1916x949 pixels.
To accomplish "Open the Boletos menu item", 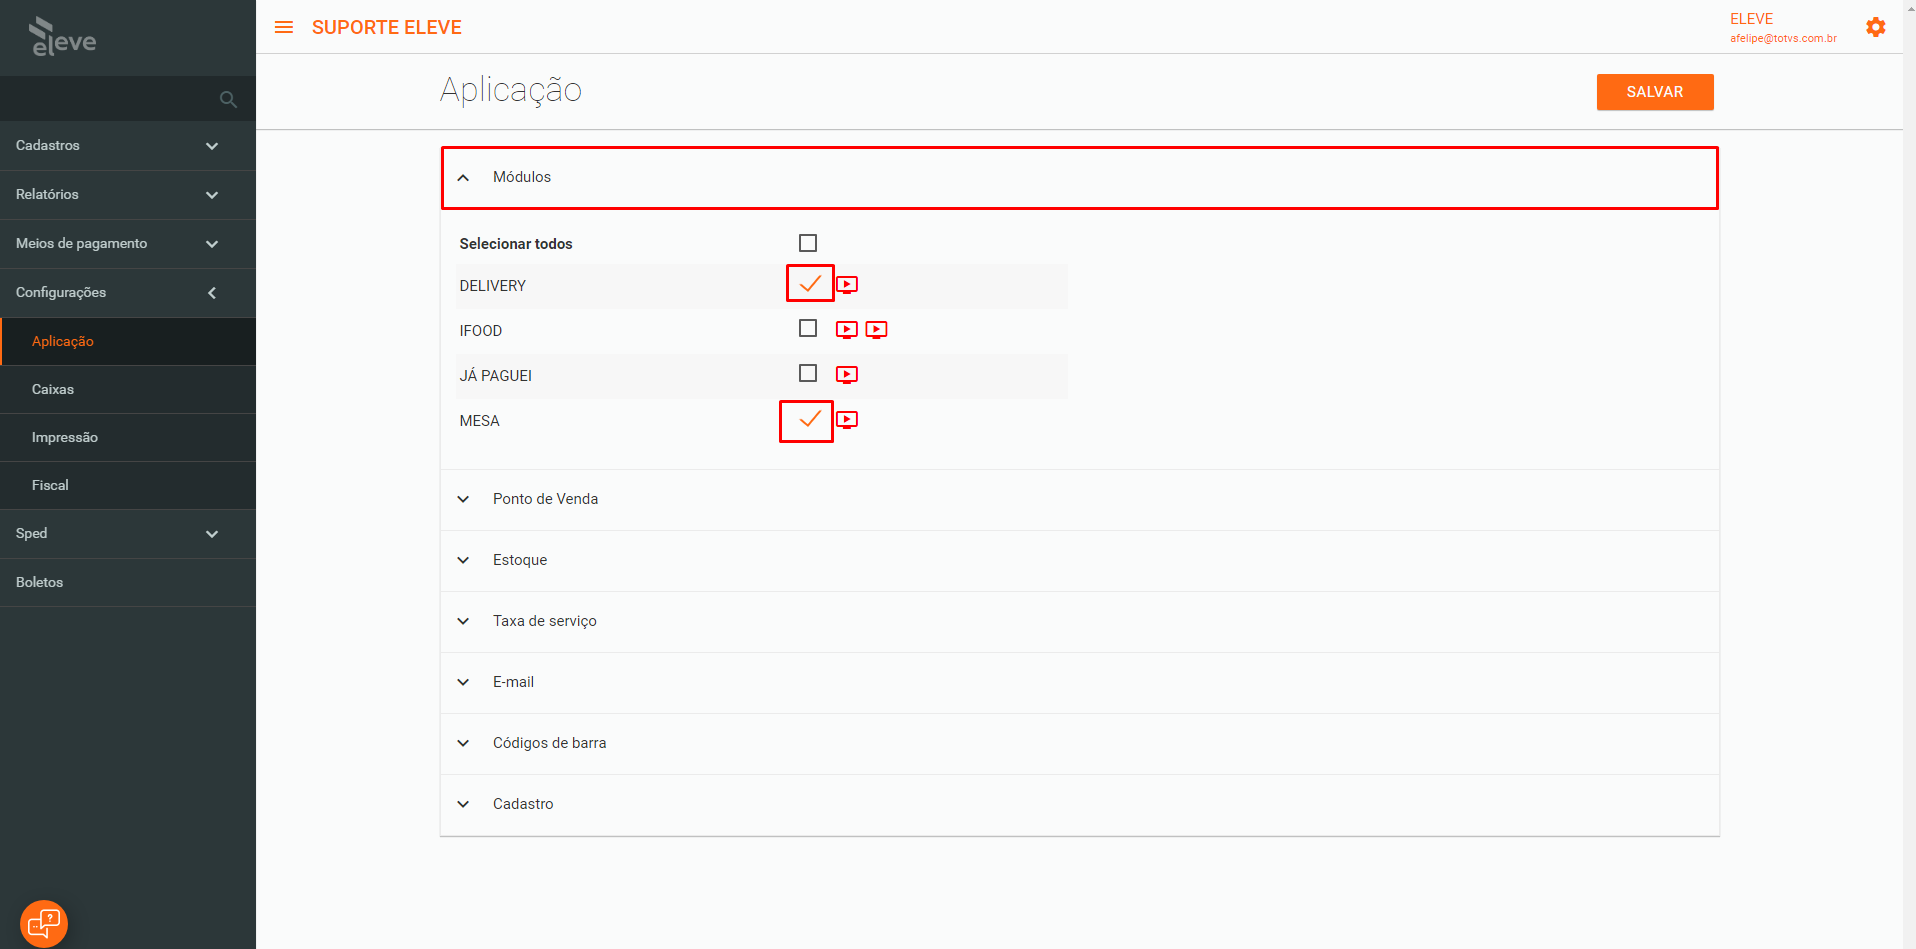I will pos(128,582).
